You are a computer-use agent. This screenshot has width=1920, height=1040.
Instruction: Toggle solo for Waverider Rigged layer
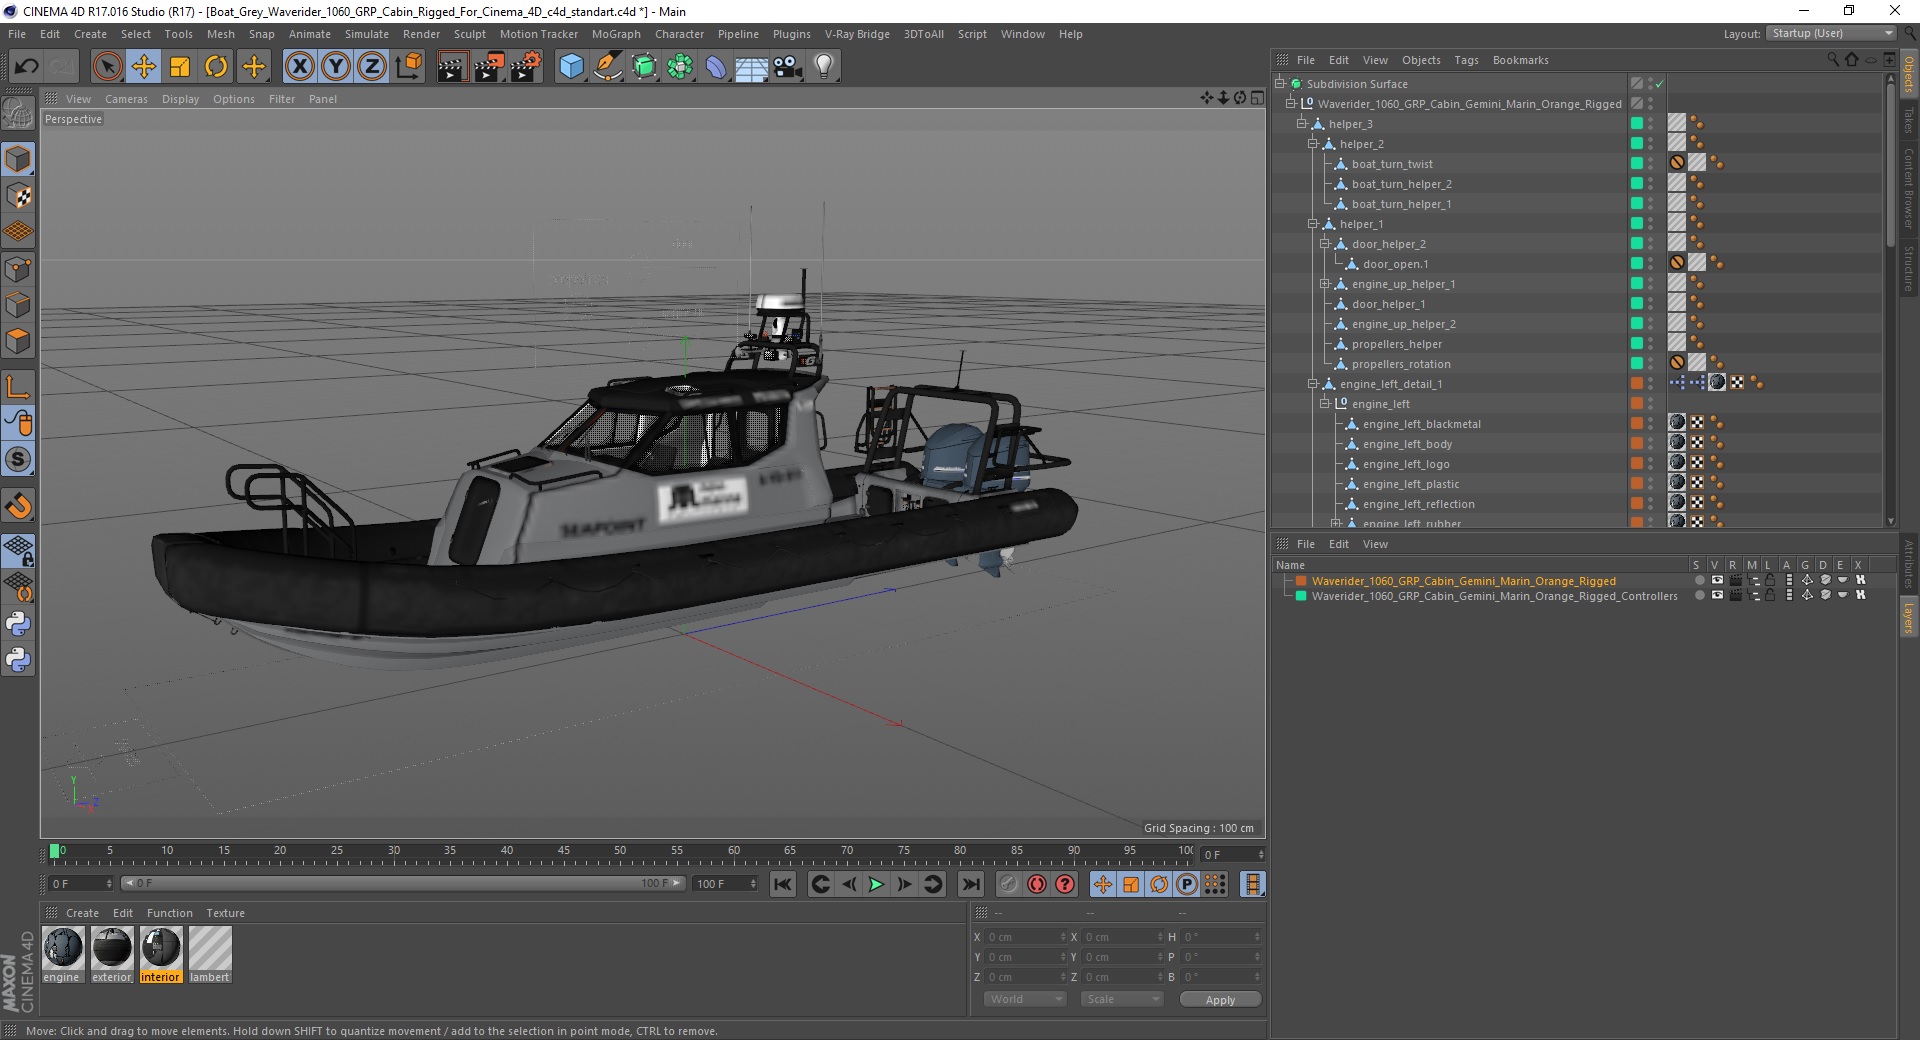click(x=1699, y=580)
